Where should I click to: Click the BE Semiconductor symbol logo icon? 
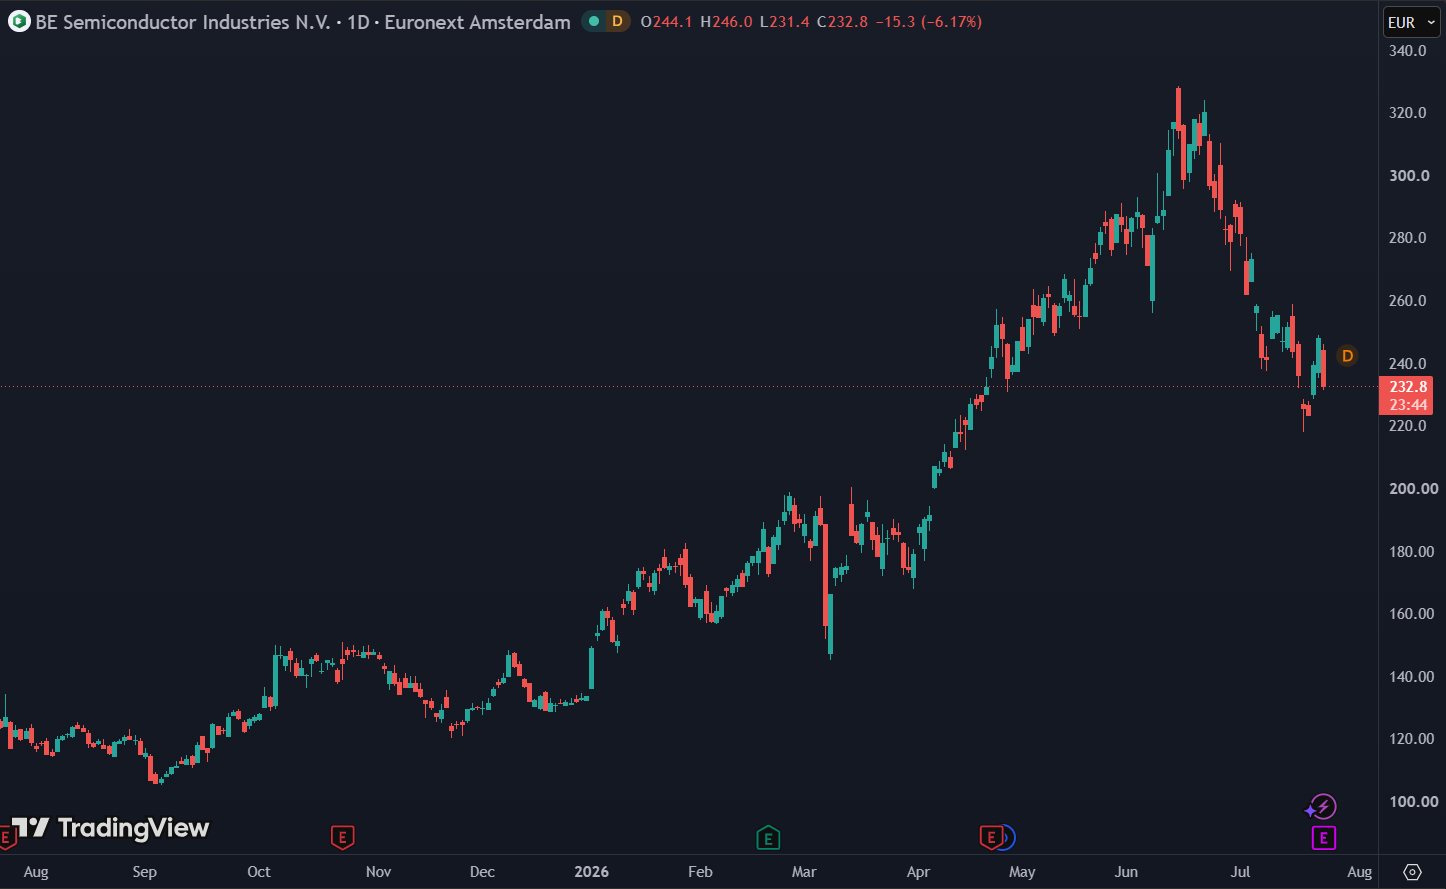pos(19,21)
